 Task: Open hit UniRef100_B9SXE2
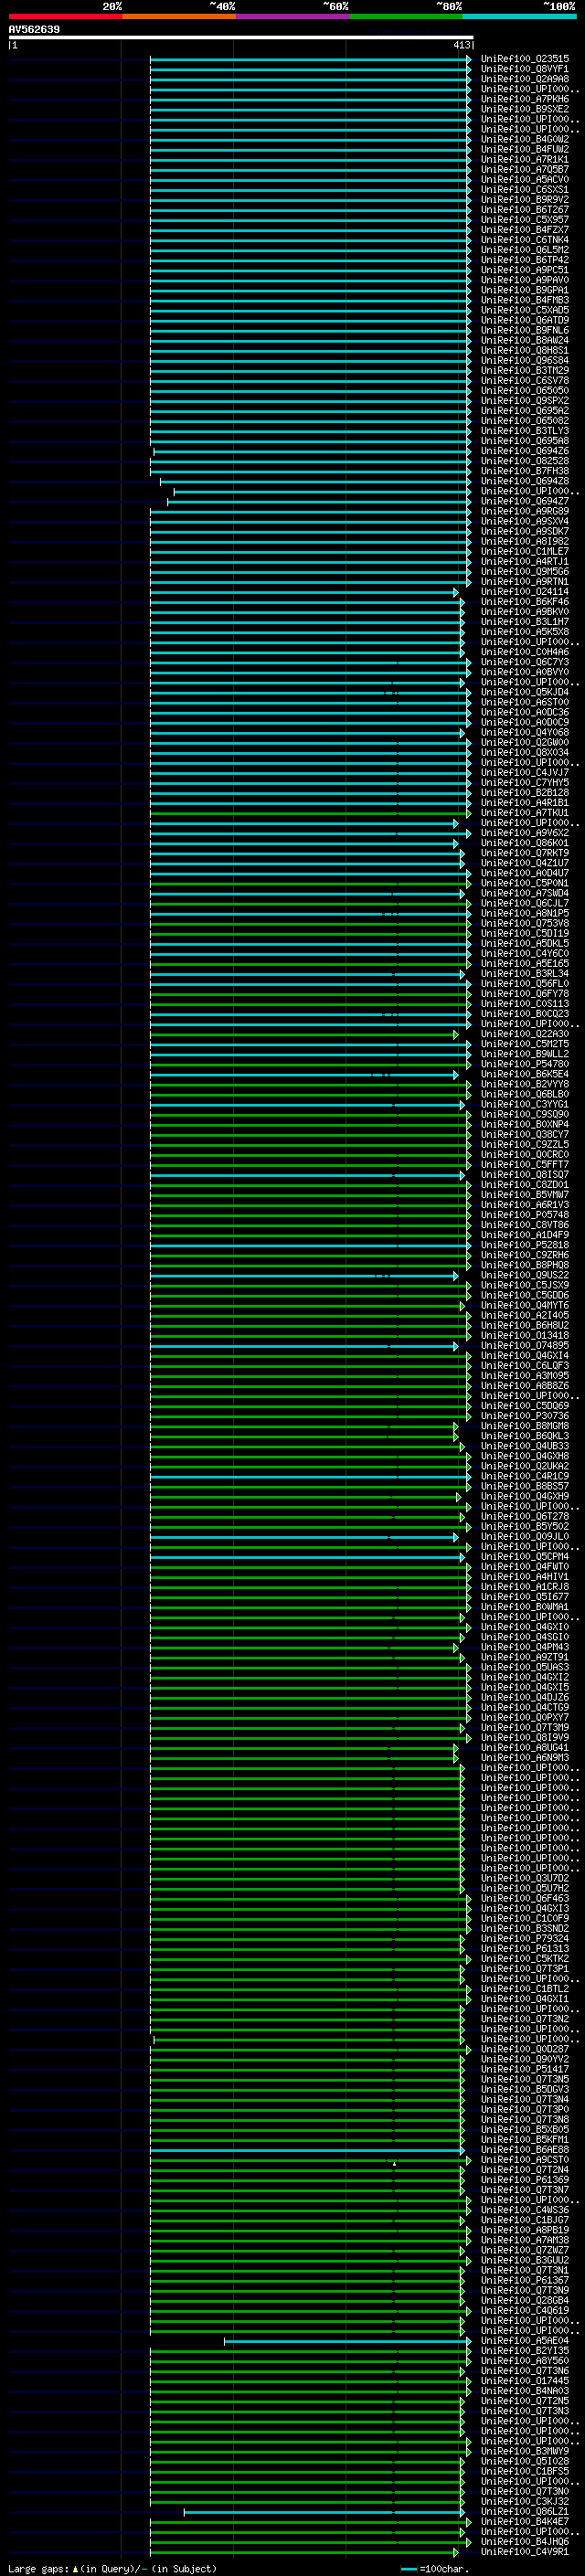[524, 109]
